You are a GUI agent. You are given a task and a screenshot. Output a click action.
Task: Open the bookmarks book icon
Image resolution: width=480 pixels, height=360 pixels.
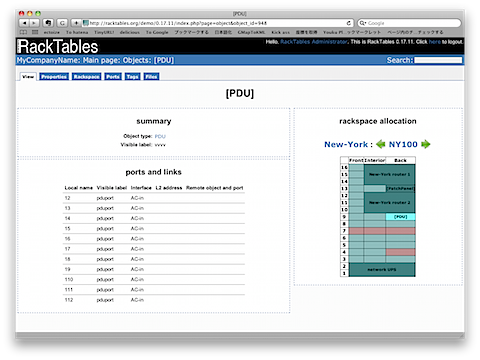23,32
